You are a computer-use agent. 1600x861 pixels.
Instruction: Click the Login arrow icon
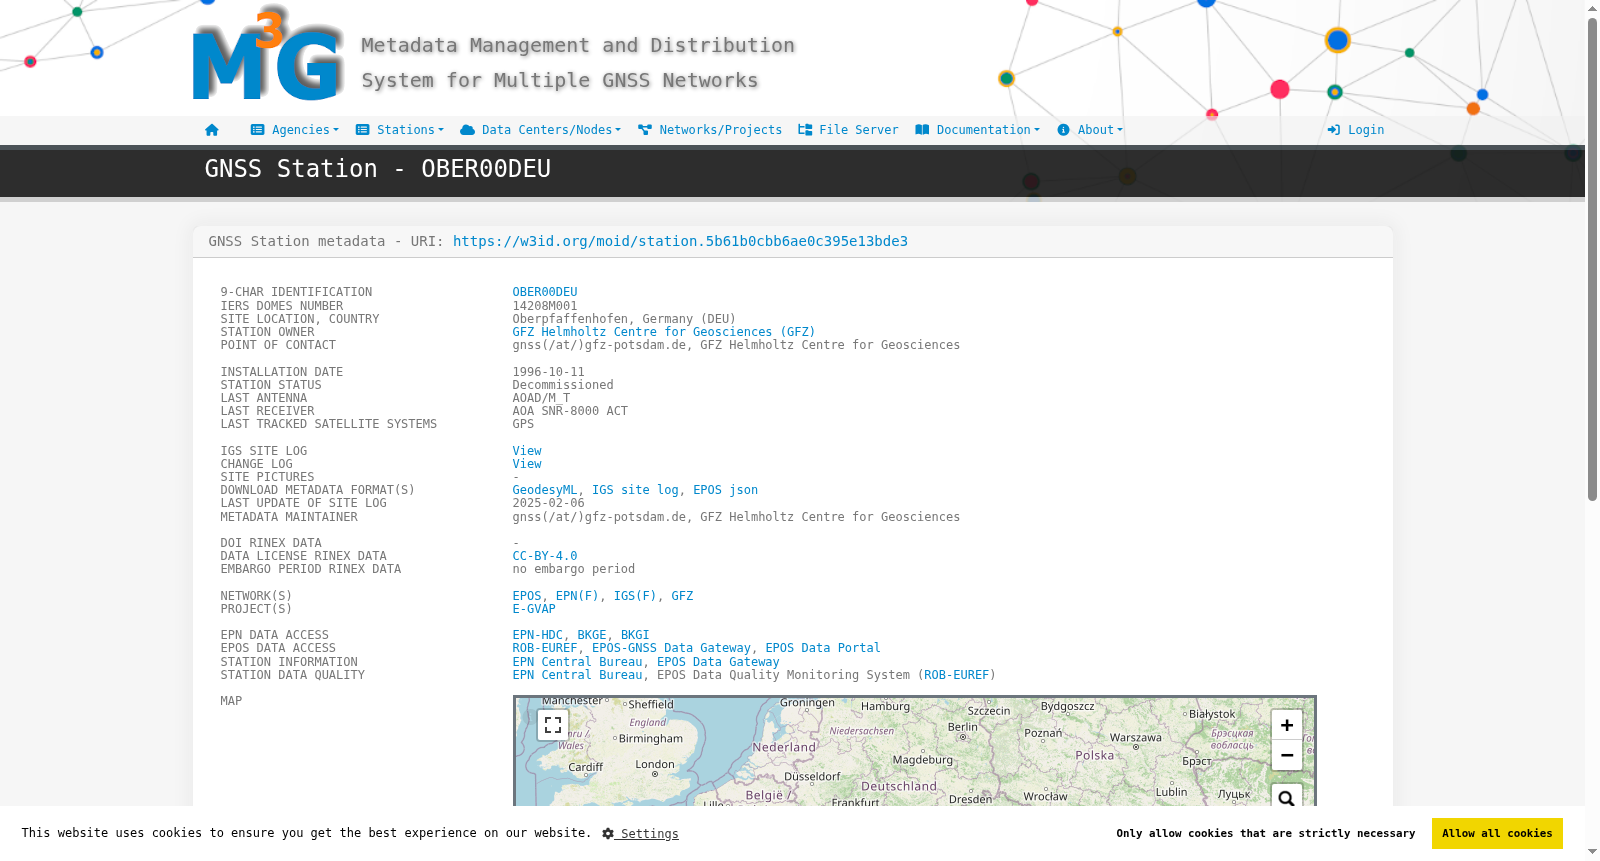(x=1333, y=130)
